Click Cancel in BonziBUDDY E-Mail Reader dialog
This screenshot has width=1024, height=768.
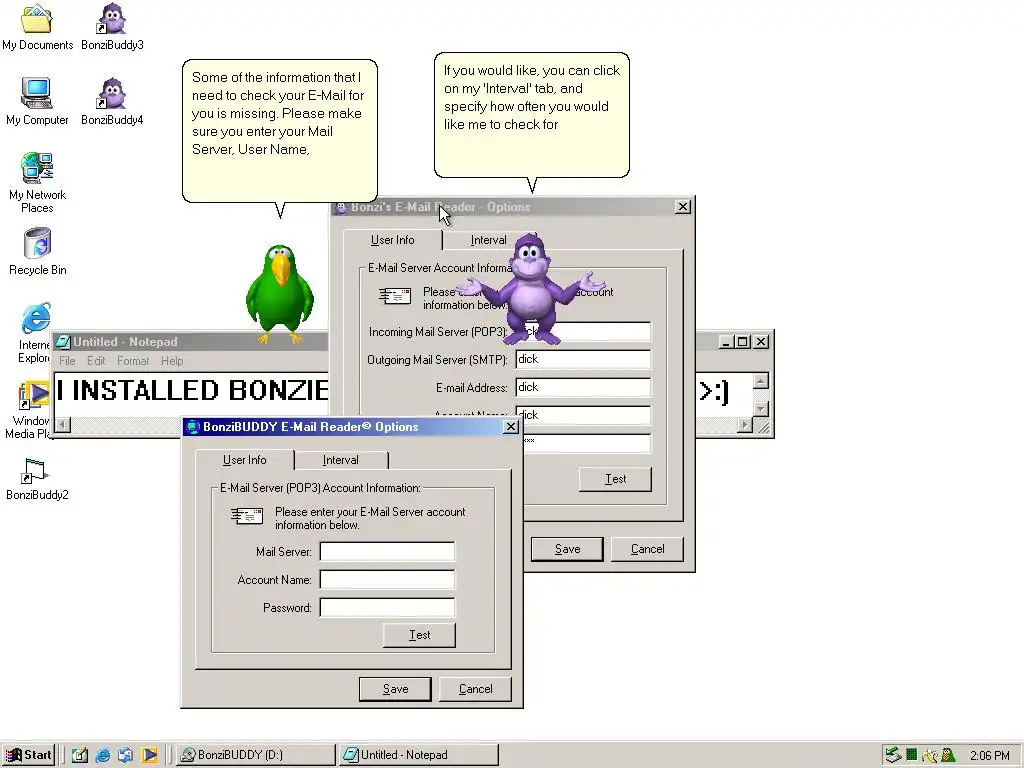[475, 689]
